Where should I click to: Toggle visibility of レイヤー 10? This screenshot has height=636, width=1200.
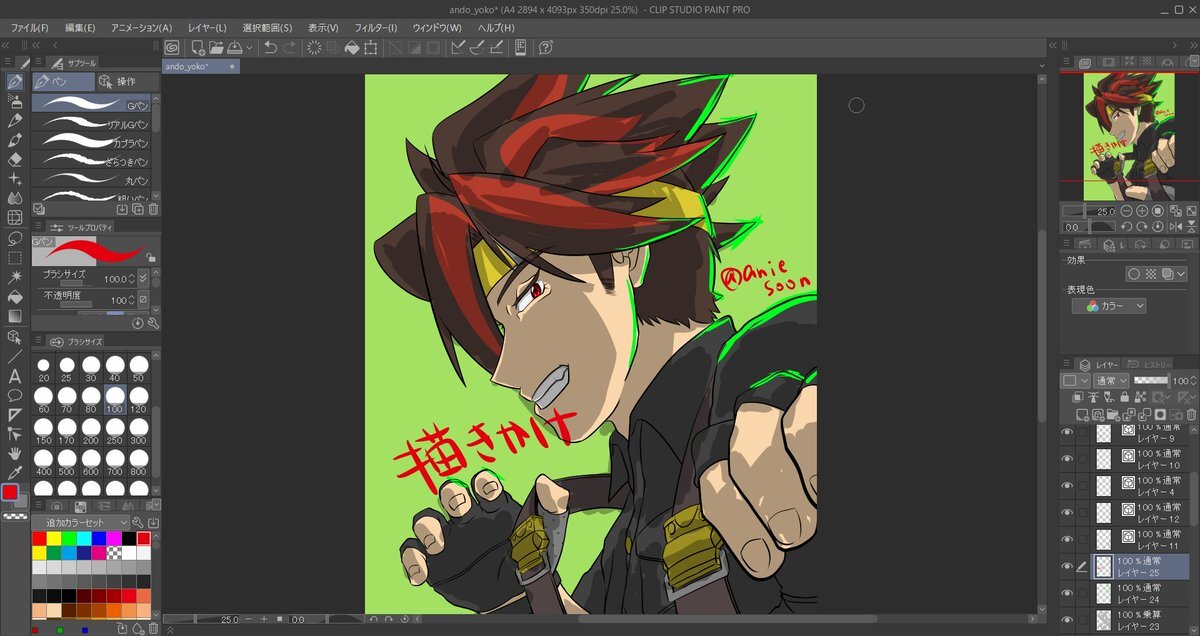1067,459
